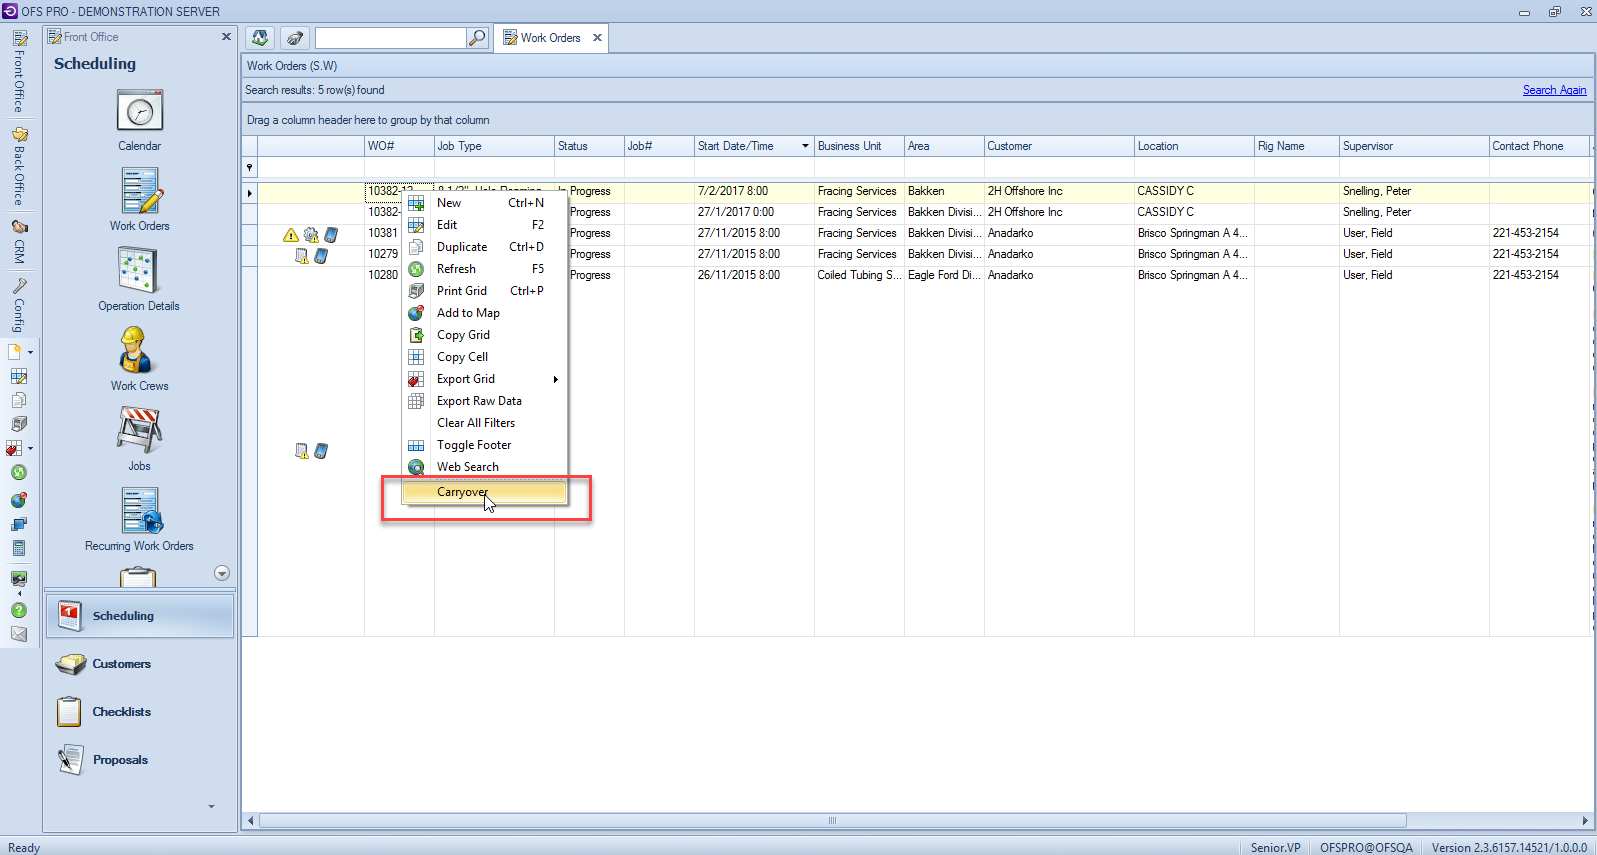This screenshot has height=855, width=1597.
Task: Choose Print Grid from the context menu
Action: [484, 291]
